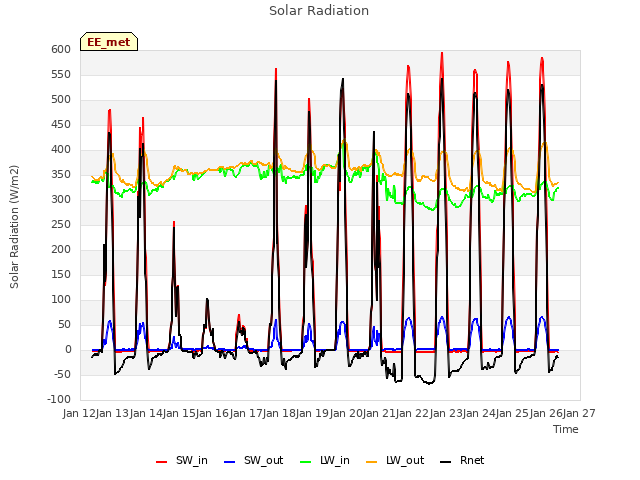Viewport: 640px width, 480px height.
Task: Click the 200 y-axis tick label
Action: (61, 249)
